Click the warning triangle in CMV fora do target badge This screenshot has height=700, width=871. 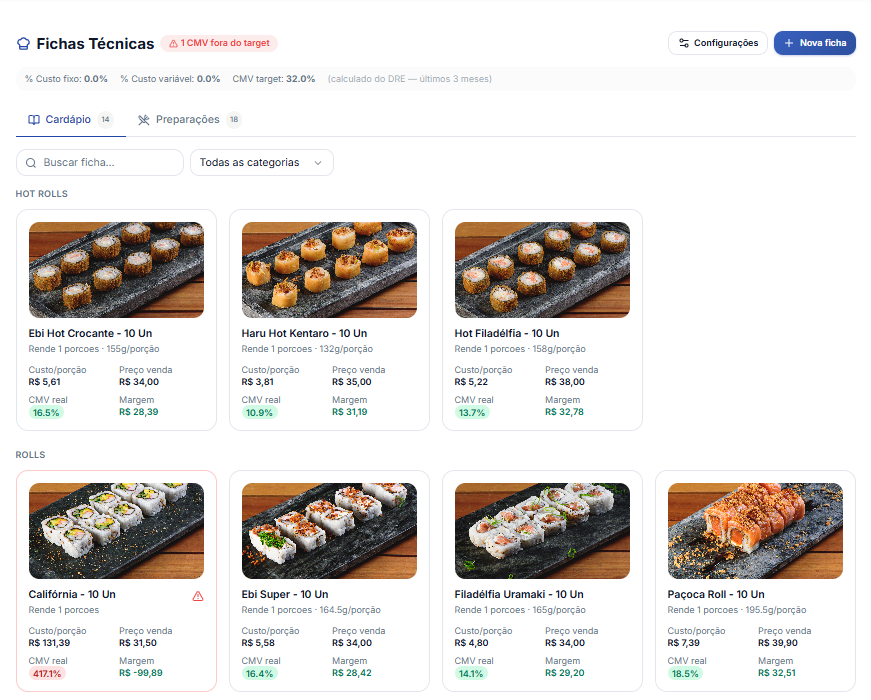pyautogui.click(x=173, y=43)
